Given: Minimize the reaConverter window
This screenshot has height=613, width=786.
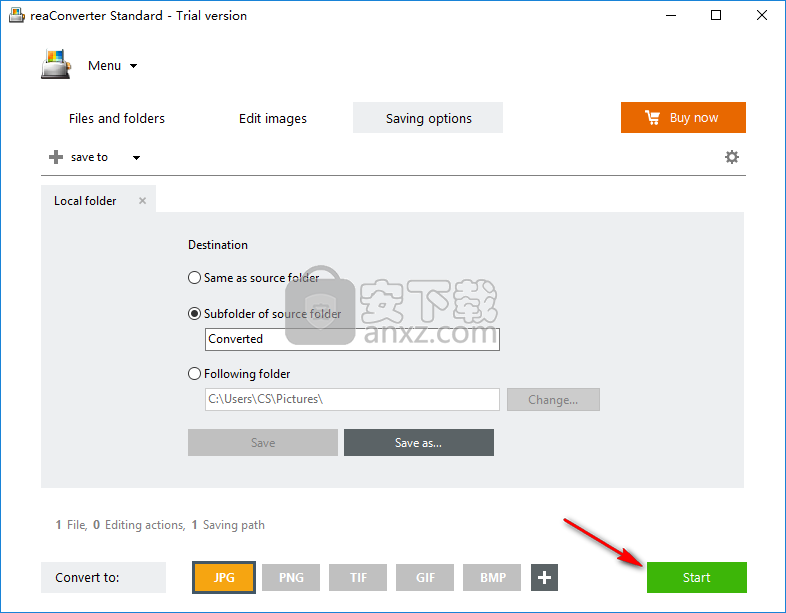Looking at the screenshot, I should click(x=671, y=16).
